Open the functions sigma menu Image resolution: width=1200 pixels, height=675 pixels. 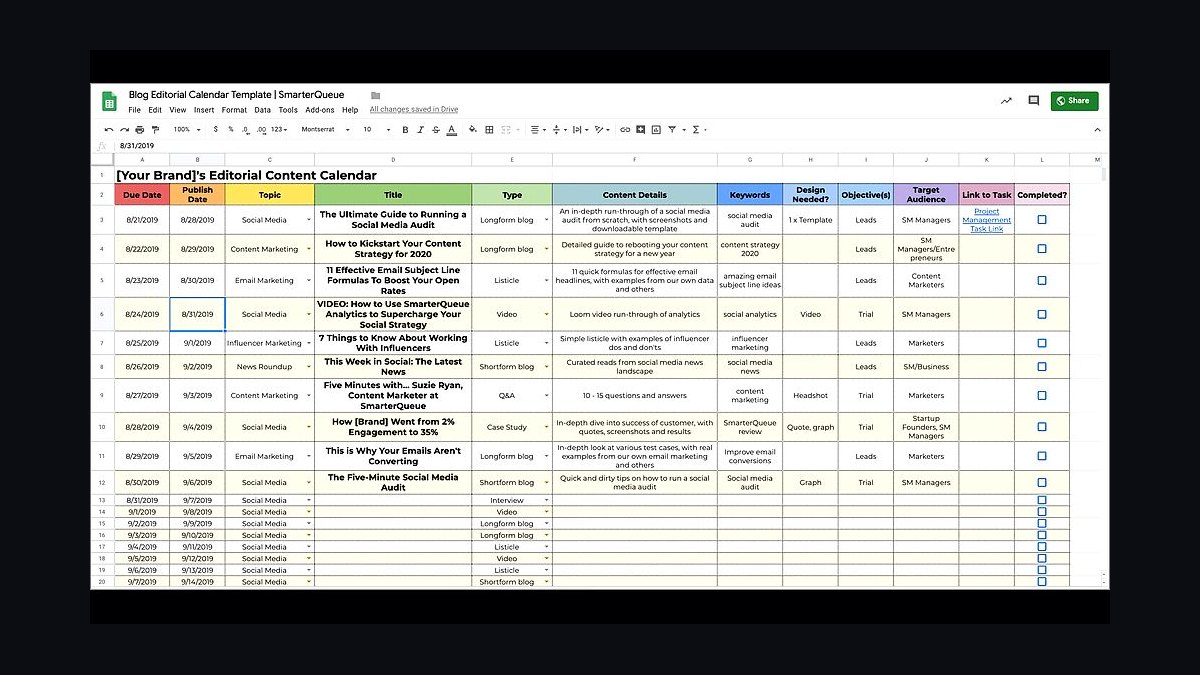[696, 129]
